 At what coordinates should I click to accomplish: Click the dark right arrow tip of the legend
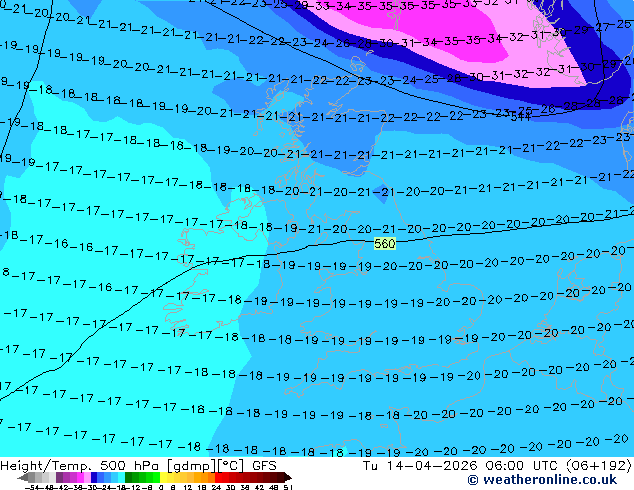tap(288, 478)
